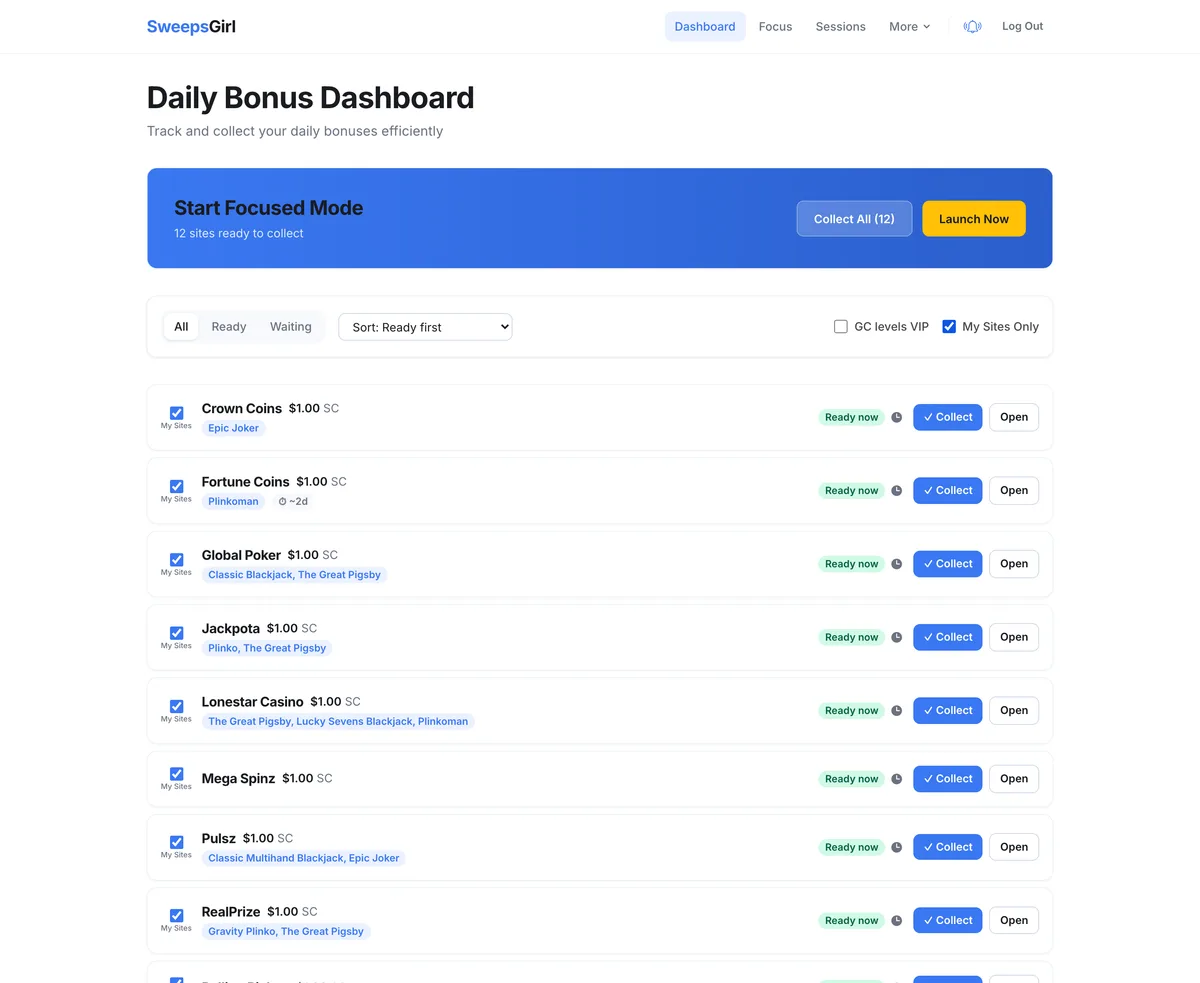Click the clock icon in RealPrize row
Screen dimensions: 1200x983
pos(897,921)
